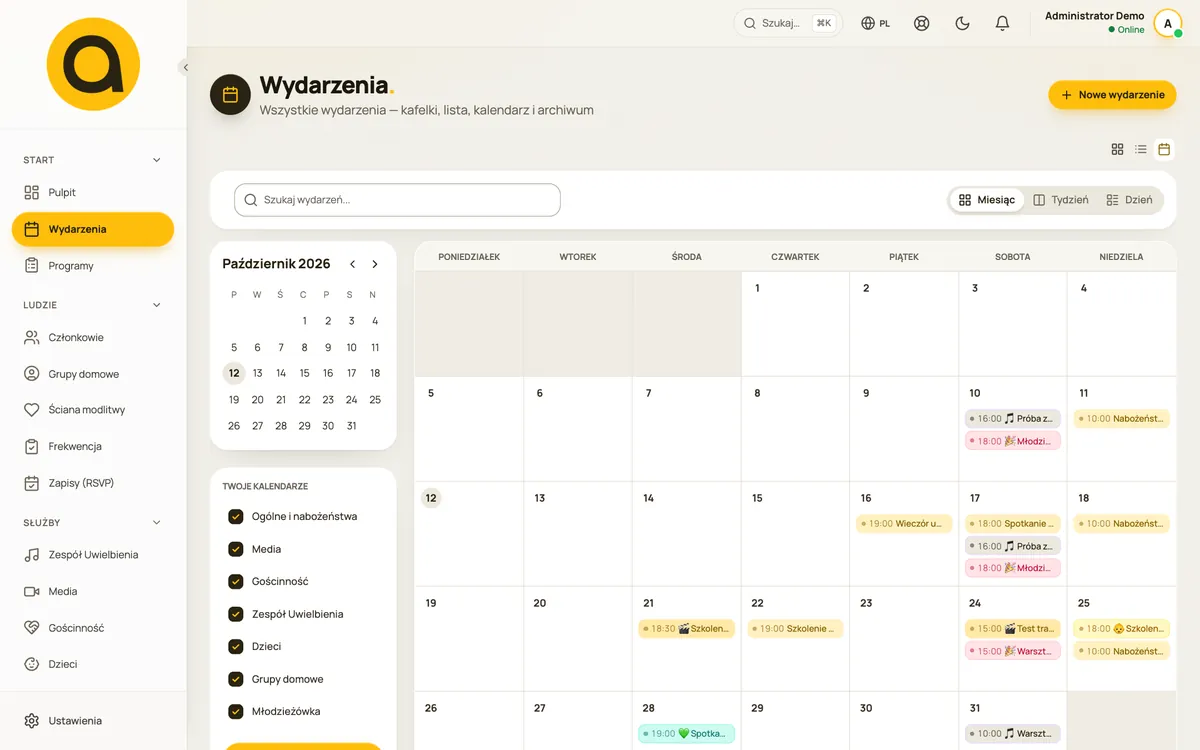Image resolution: width=1200 pixels, height=750 pixels.
Task: Click the Szukaj wydarzeń search field
Action: pyautogui.click(x=397, y=200)
